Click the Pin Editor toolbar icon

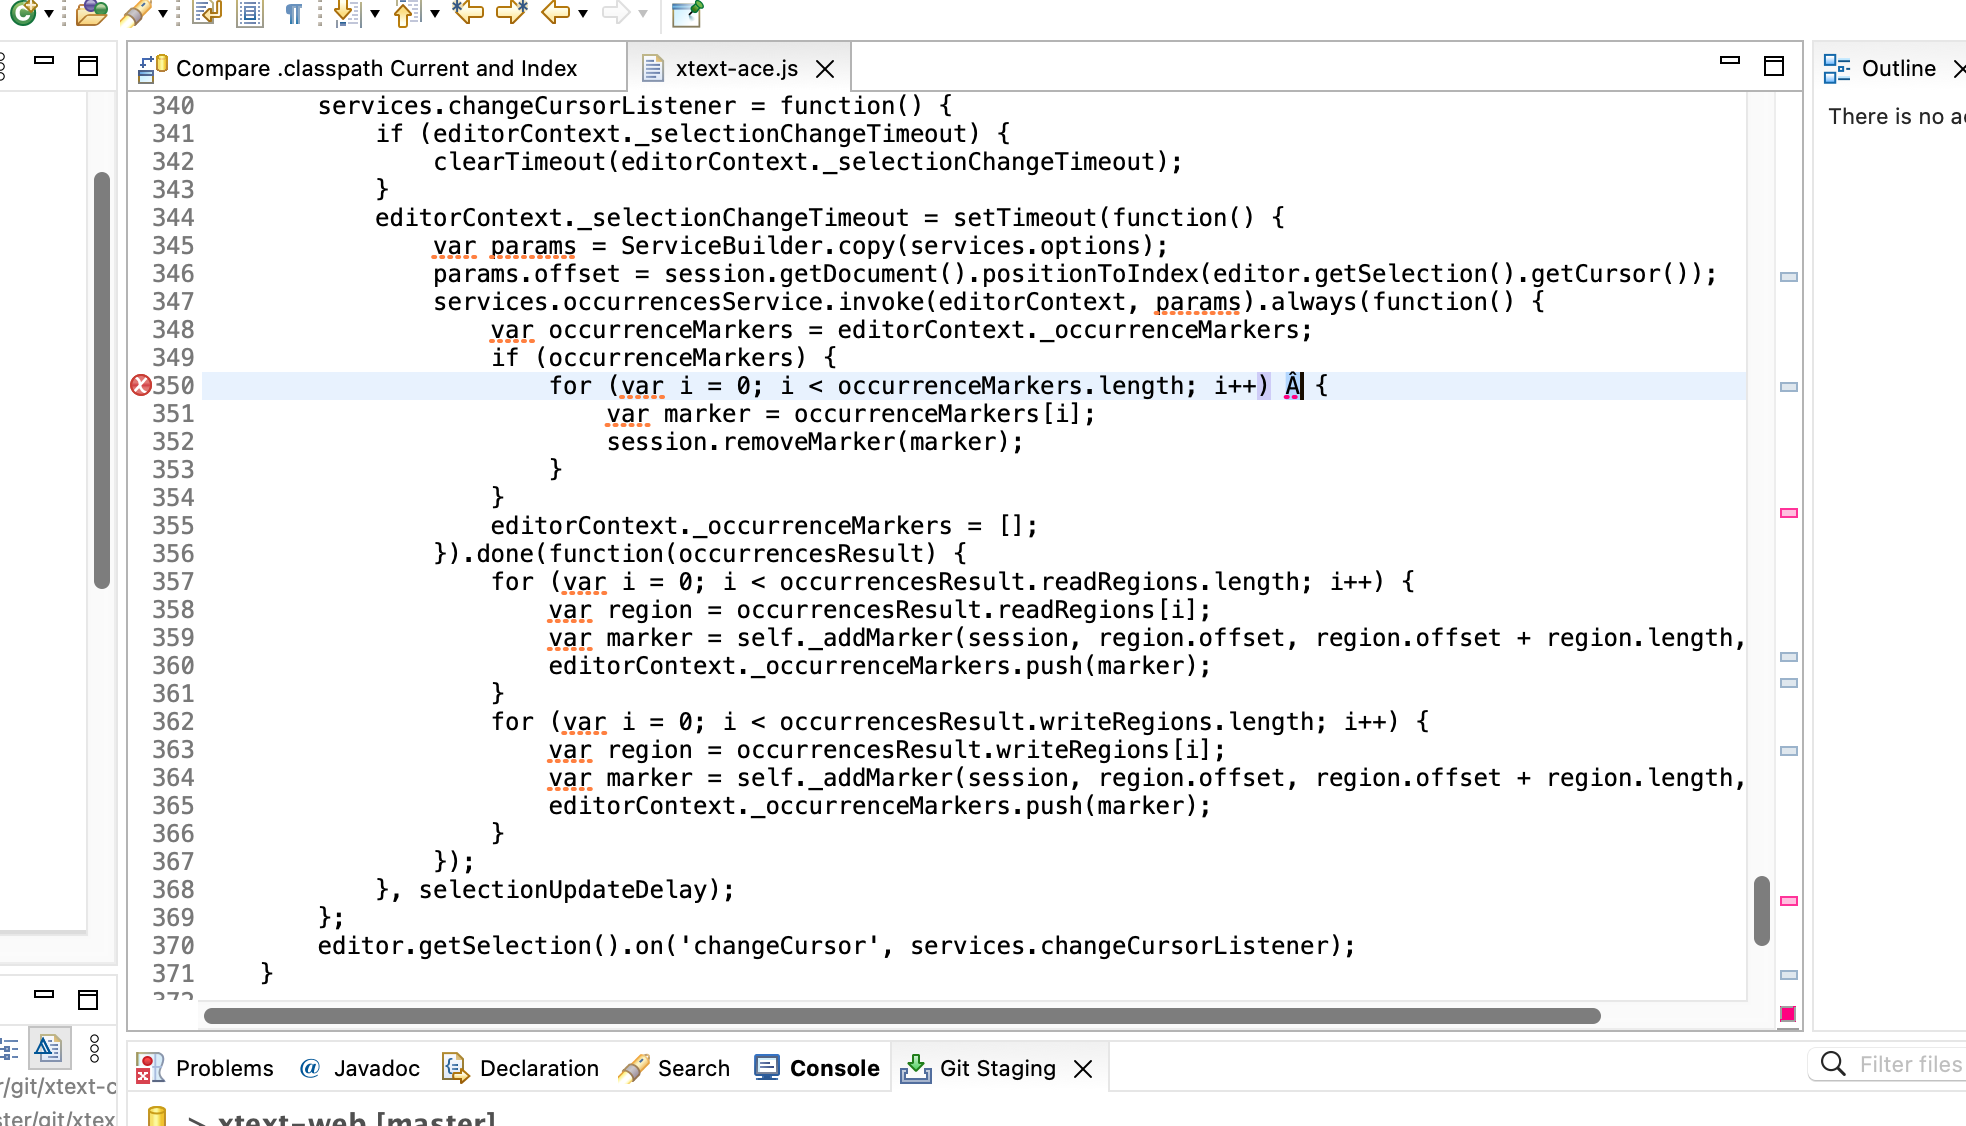coord(686,13)
